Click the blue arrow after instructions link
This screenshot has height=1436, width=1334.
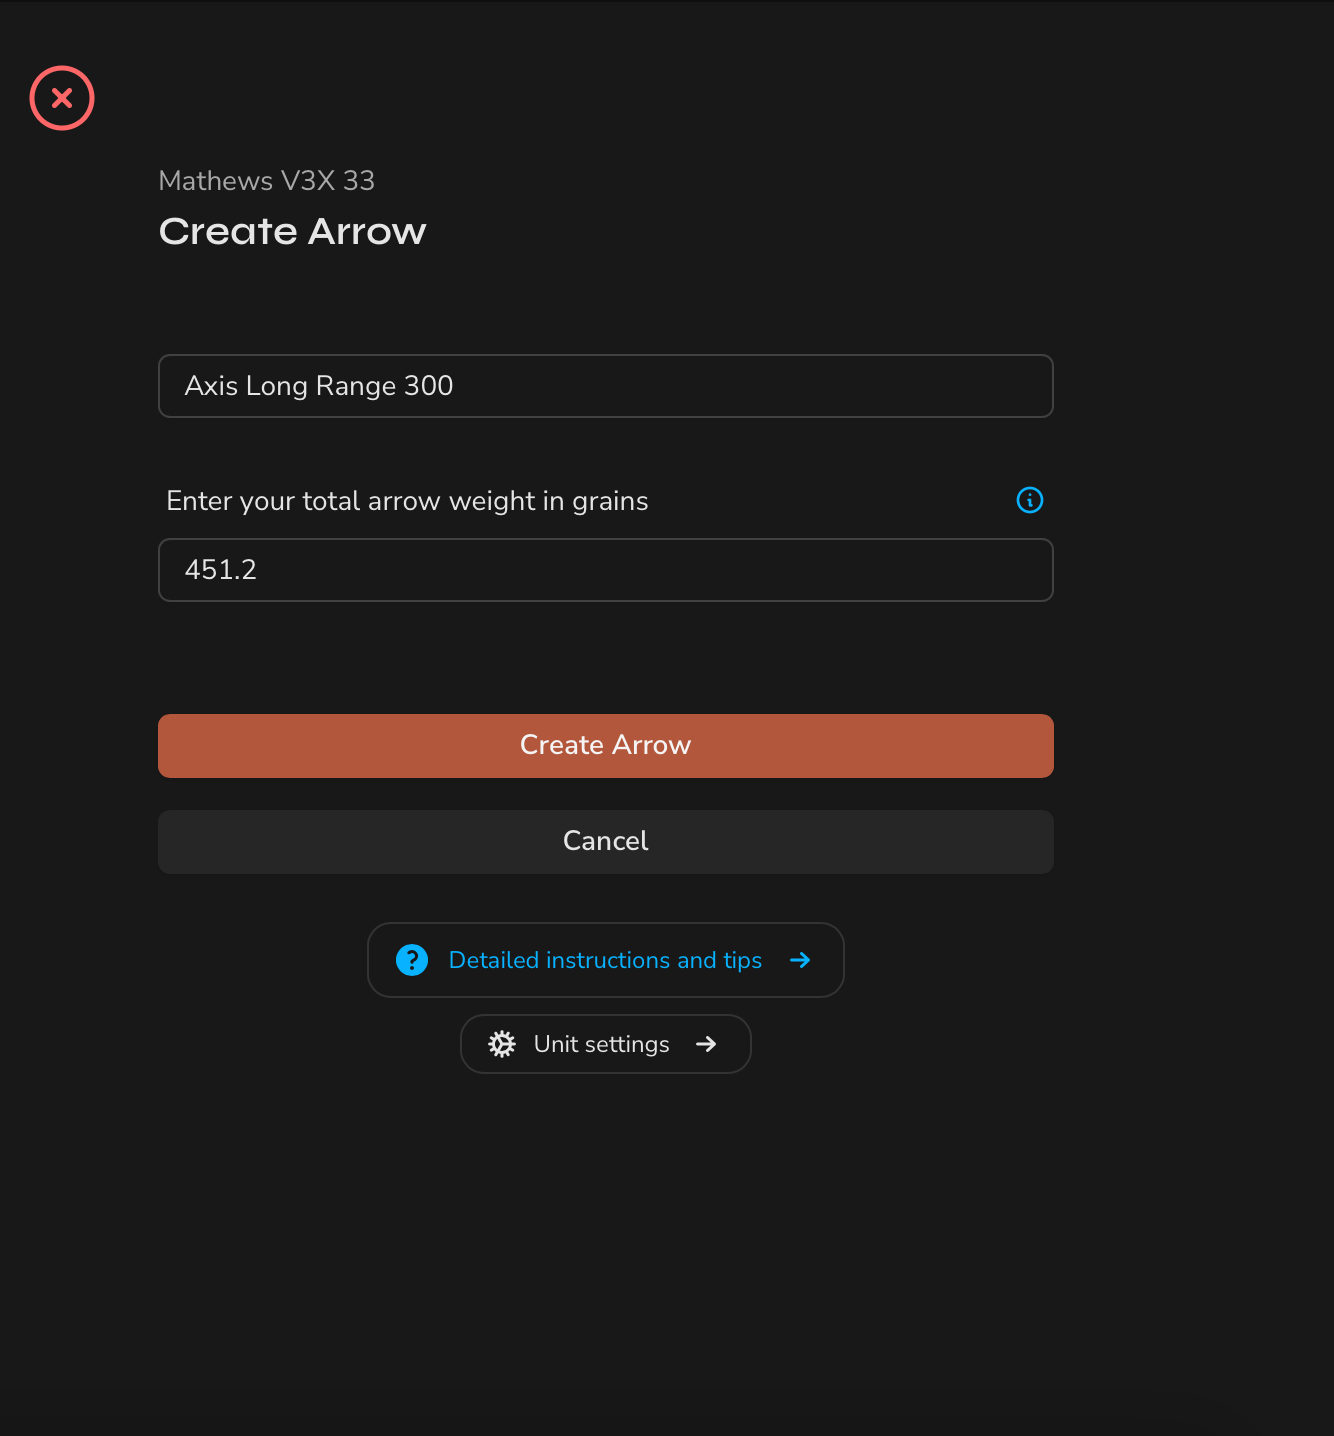800,960
